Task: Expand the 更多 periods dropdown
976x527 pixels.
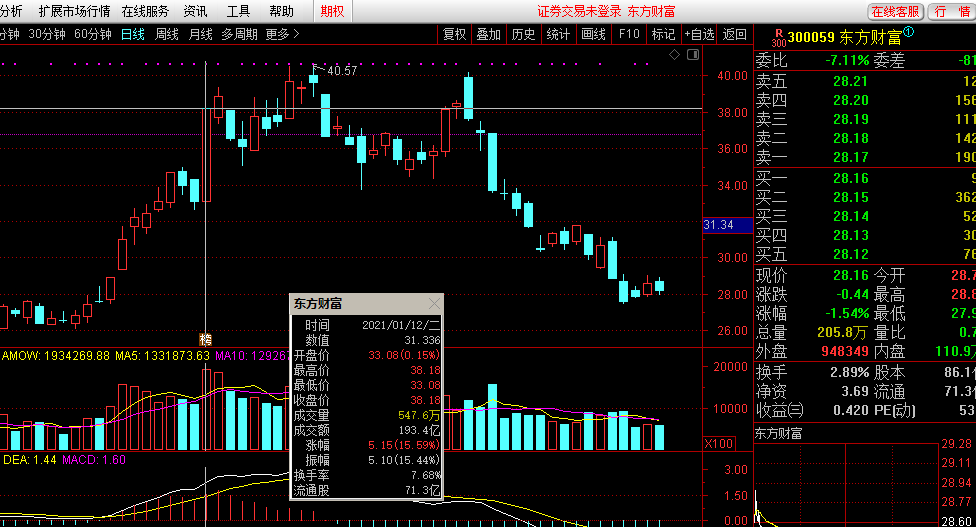Action: pos(282,34)
